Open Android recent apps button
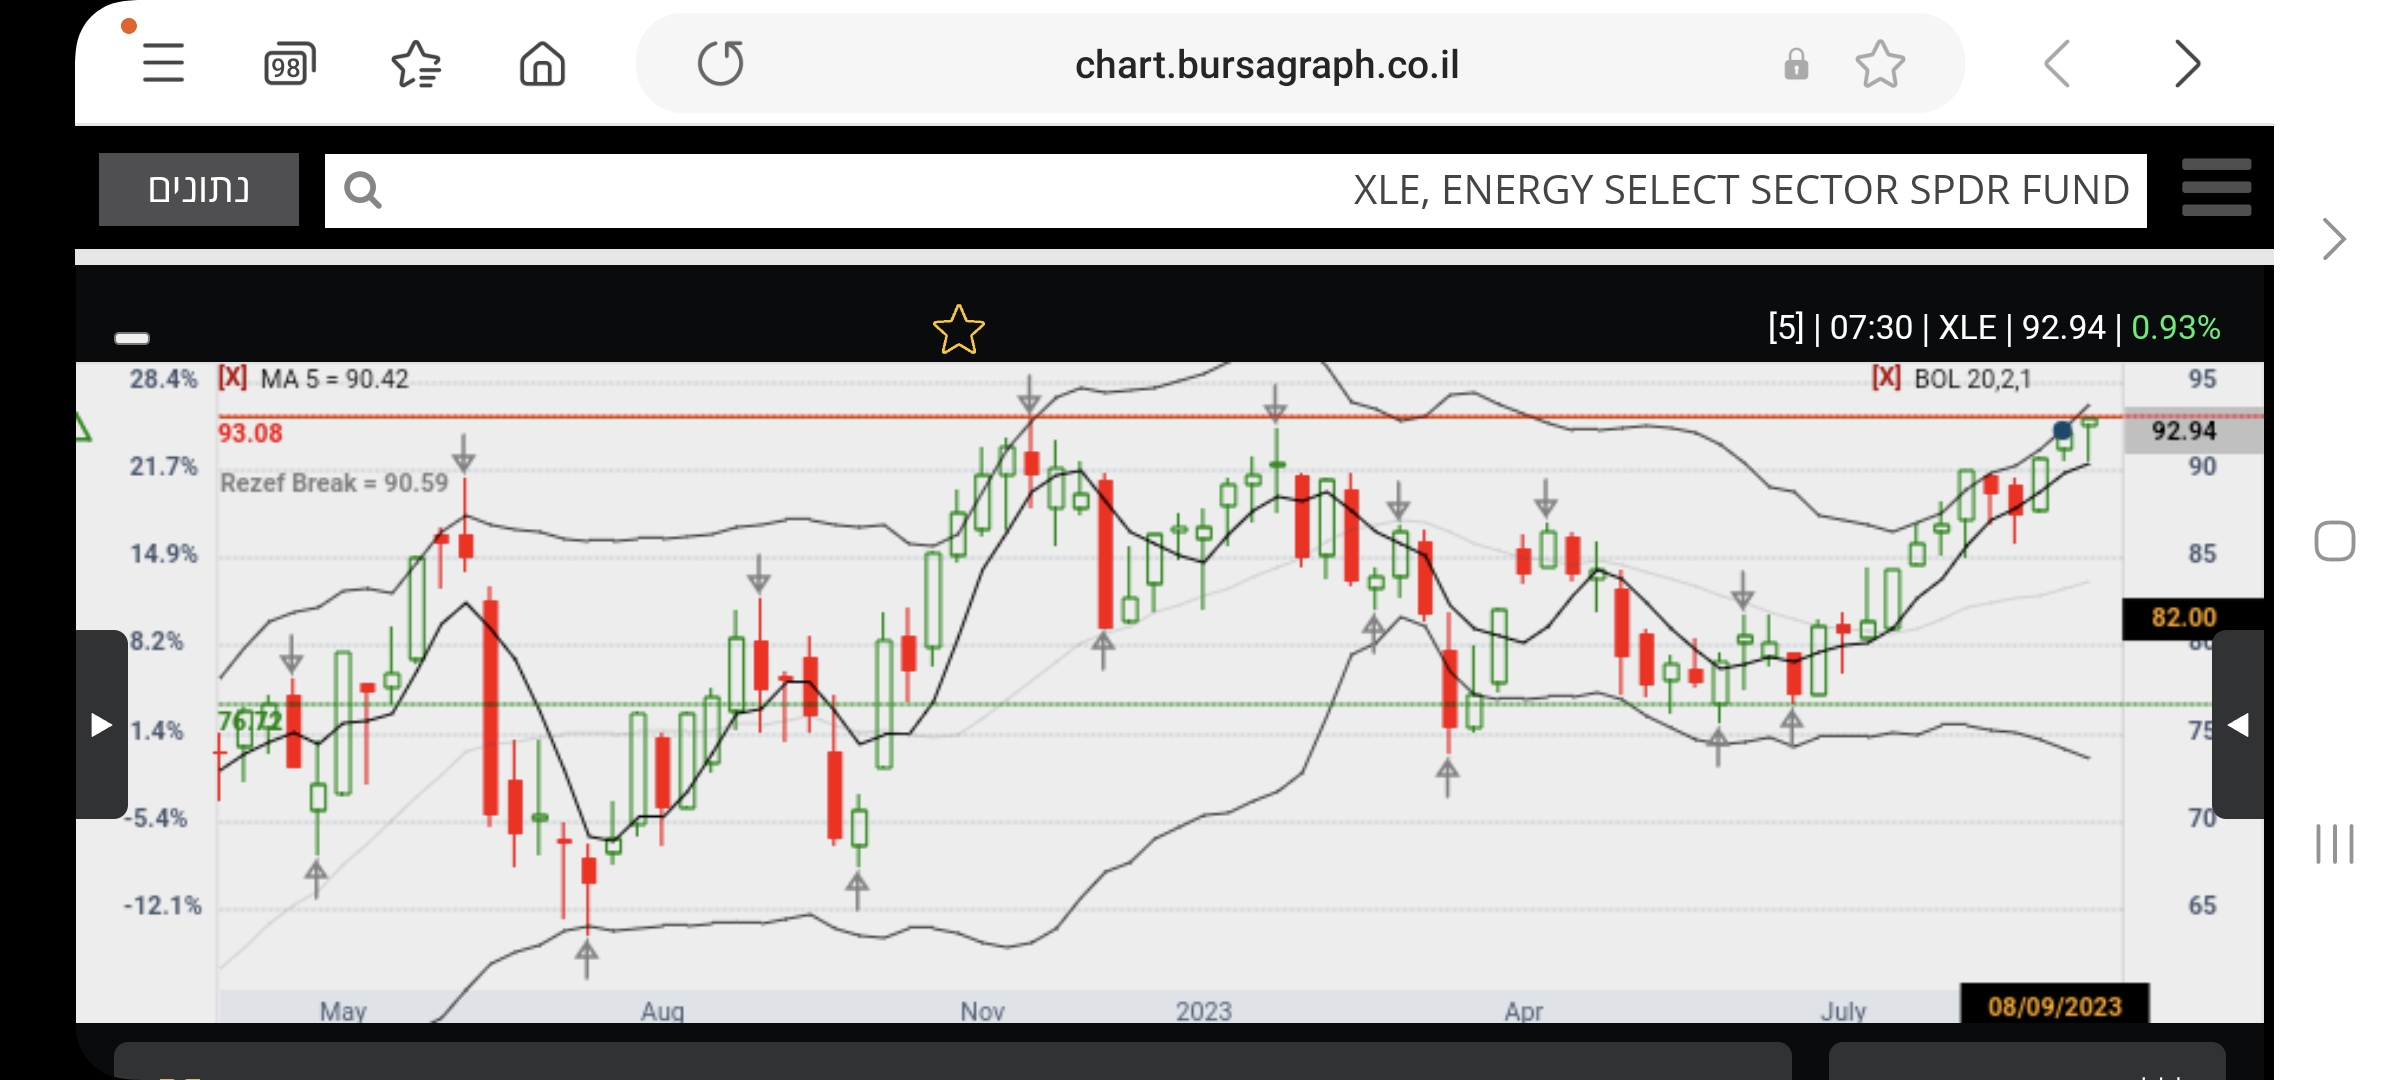Image resolution: width=2400 pixels, height=1080 pixels. pos(2334,843)
